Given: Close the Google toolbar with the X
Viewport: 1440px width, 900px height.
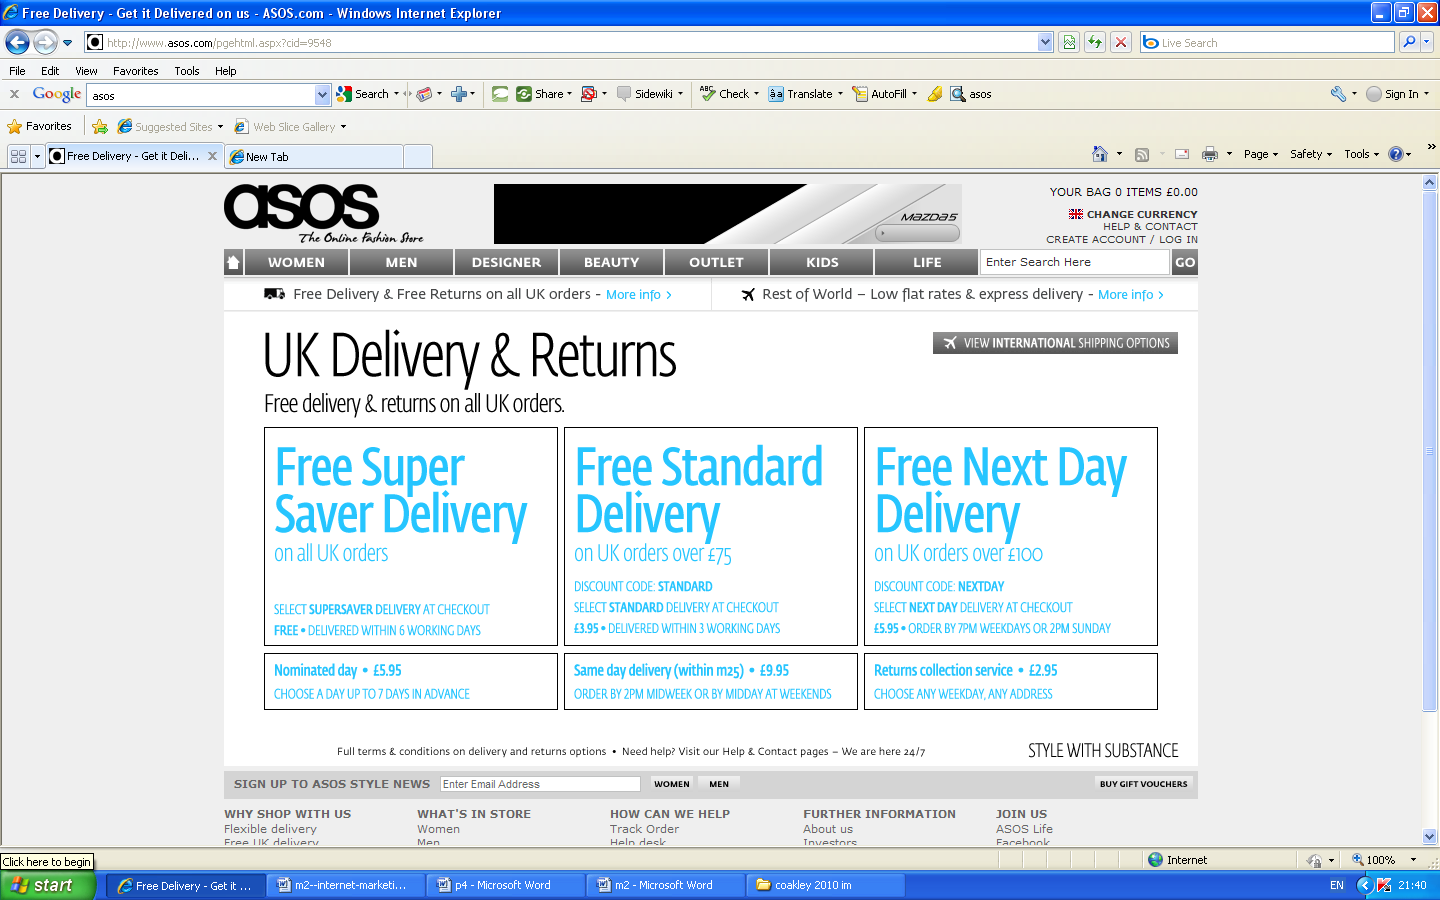Looking at the screenshot, I should point(14,94).
